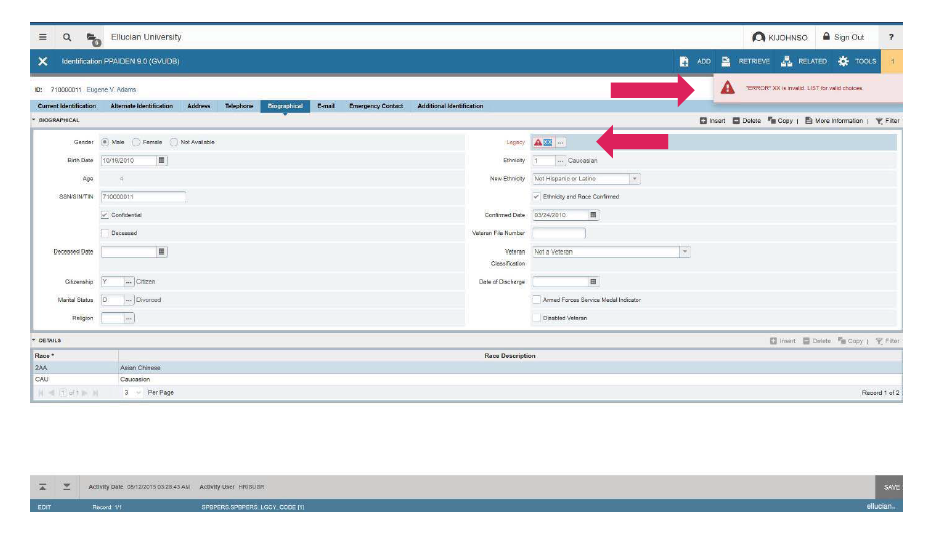The height and width of the screenshot is (537, 927).
Task: Check the Deceased checkbox
Action: click(x=106, y=233)
